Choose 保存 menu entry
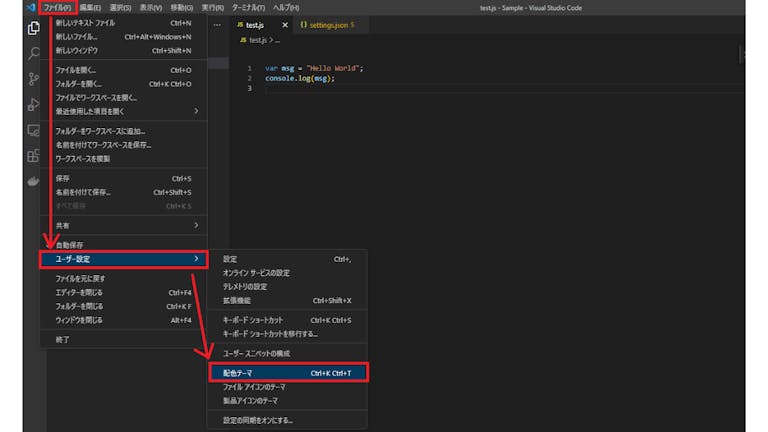 [123, 178]
